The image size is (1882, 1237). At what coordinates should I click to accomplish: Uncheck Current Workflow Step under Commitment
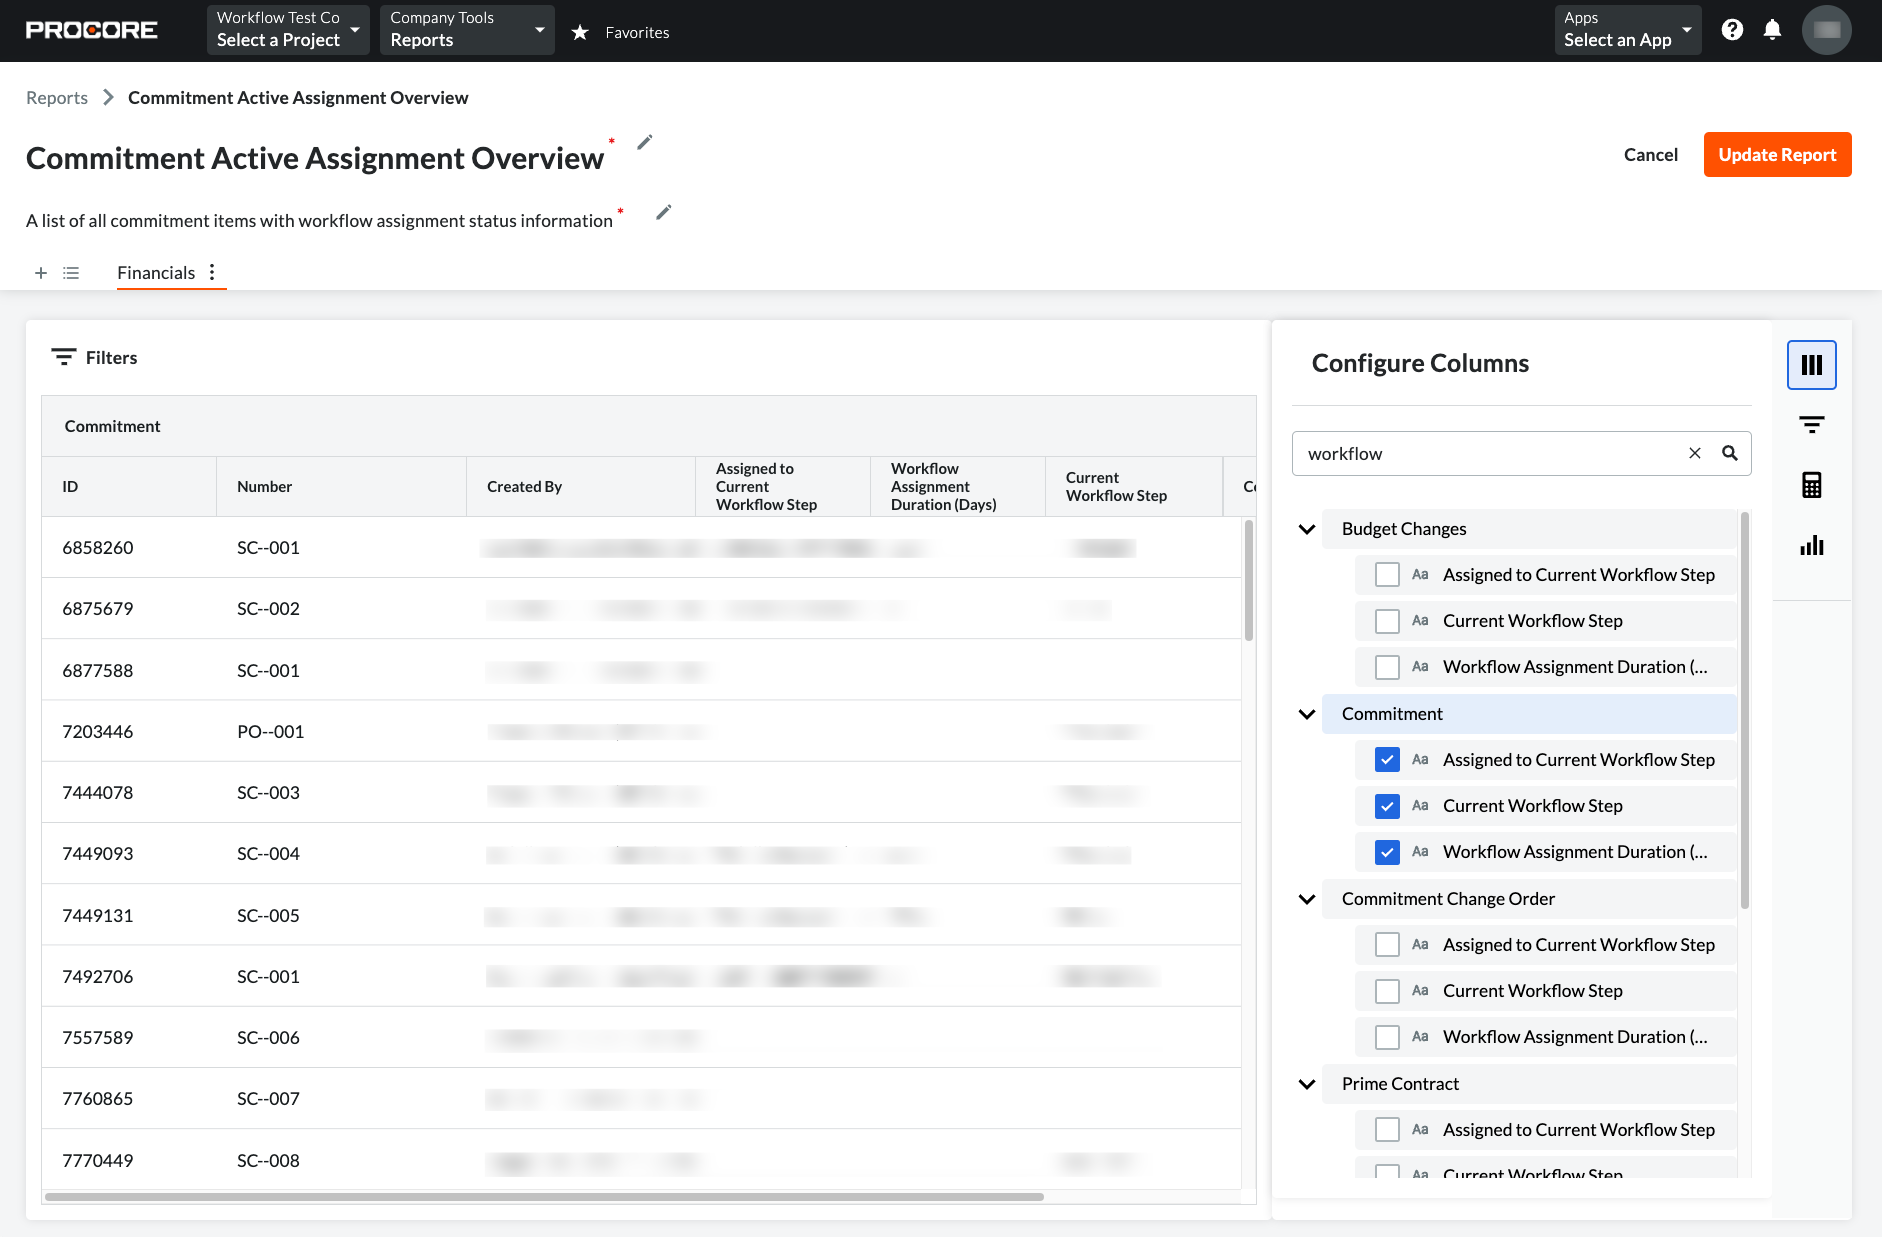(1387, 805)
